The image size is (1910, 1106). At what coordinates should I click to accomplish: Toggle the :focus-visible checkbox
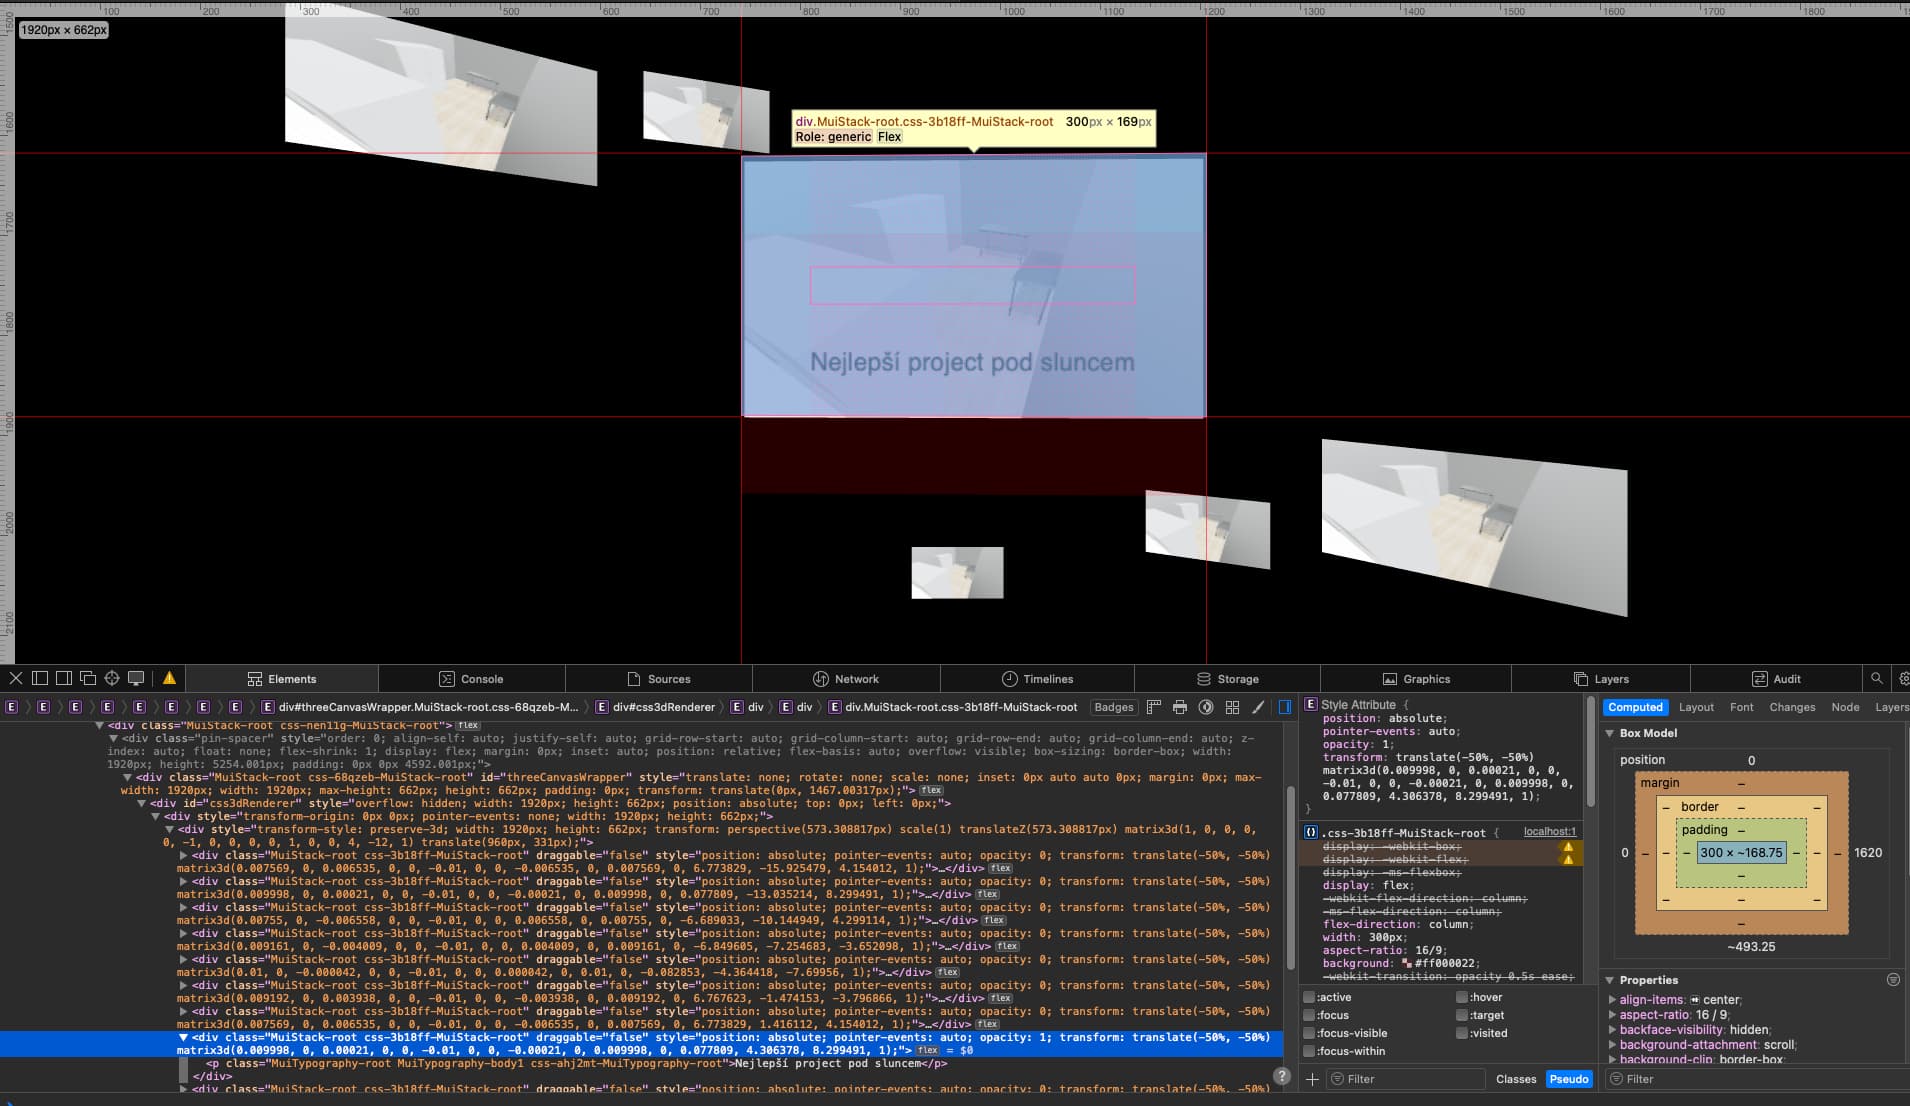click(x=1311, y=1033)
